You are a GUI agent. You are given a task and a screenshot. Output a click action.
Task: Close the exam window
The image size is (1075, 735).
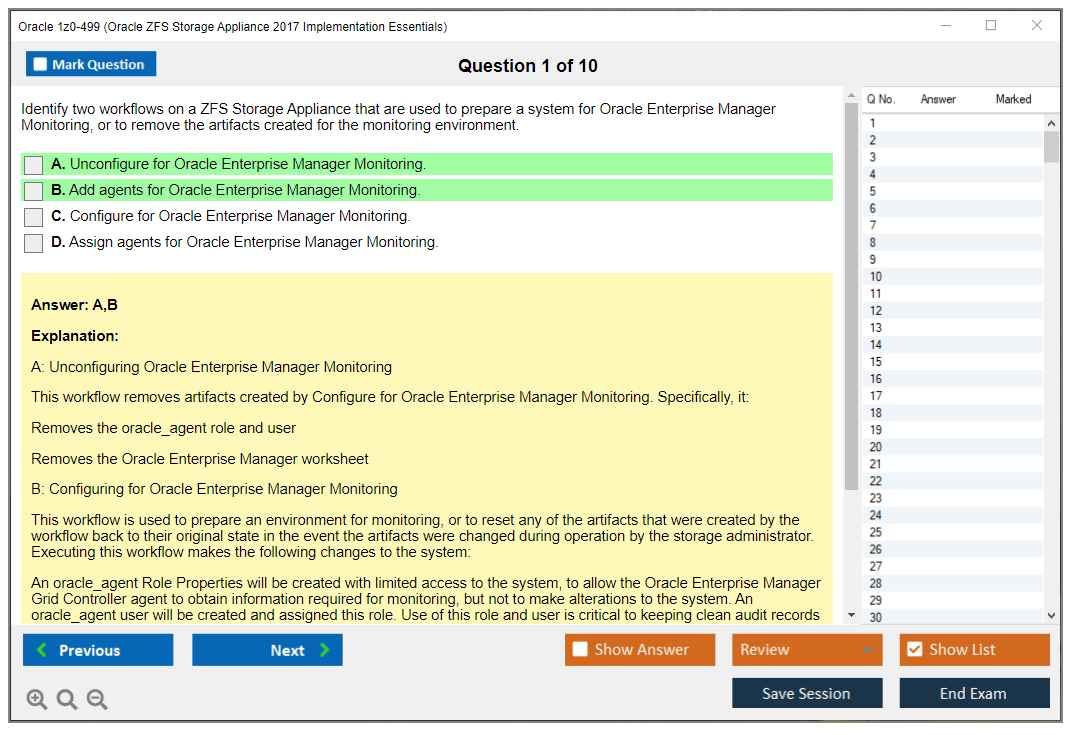(x=1037, y=25)
